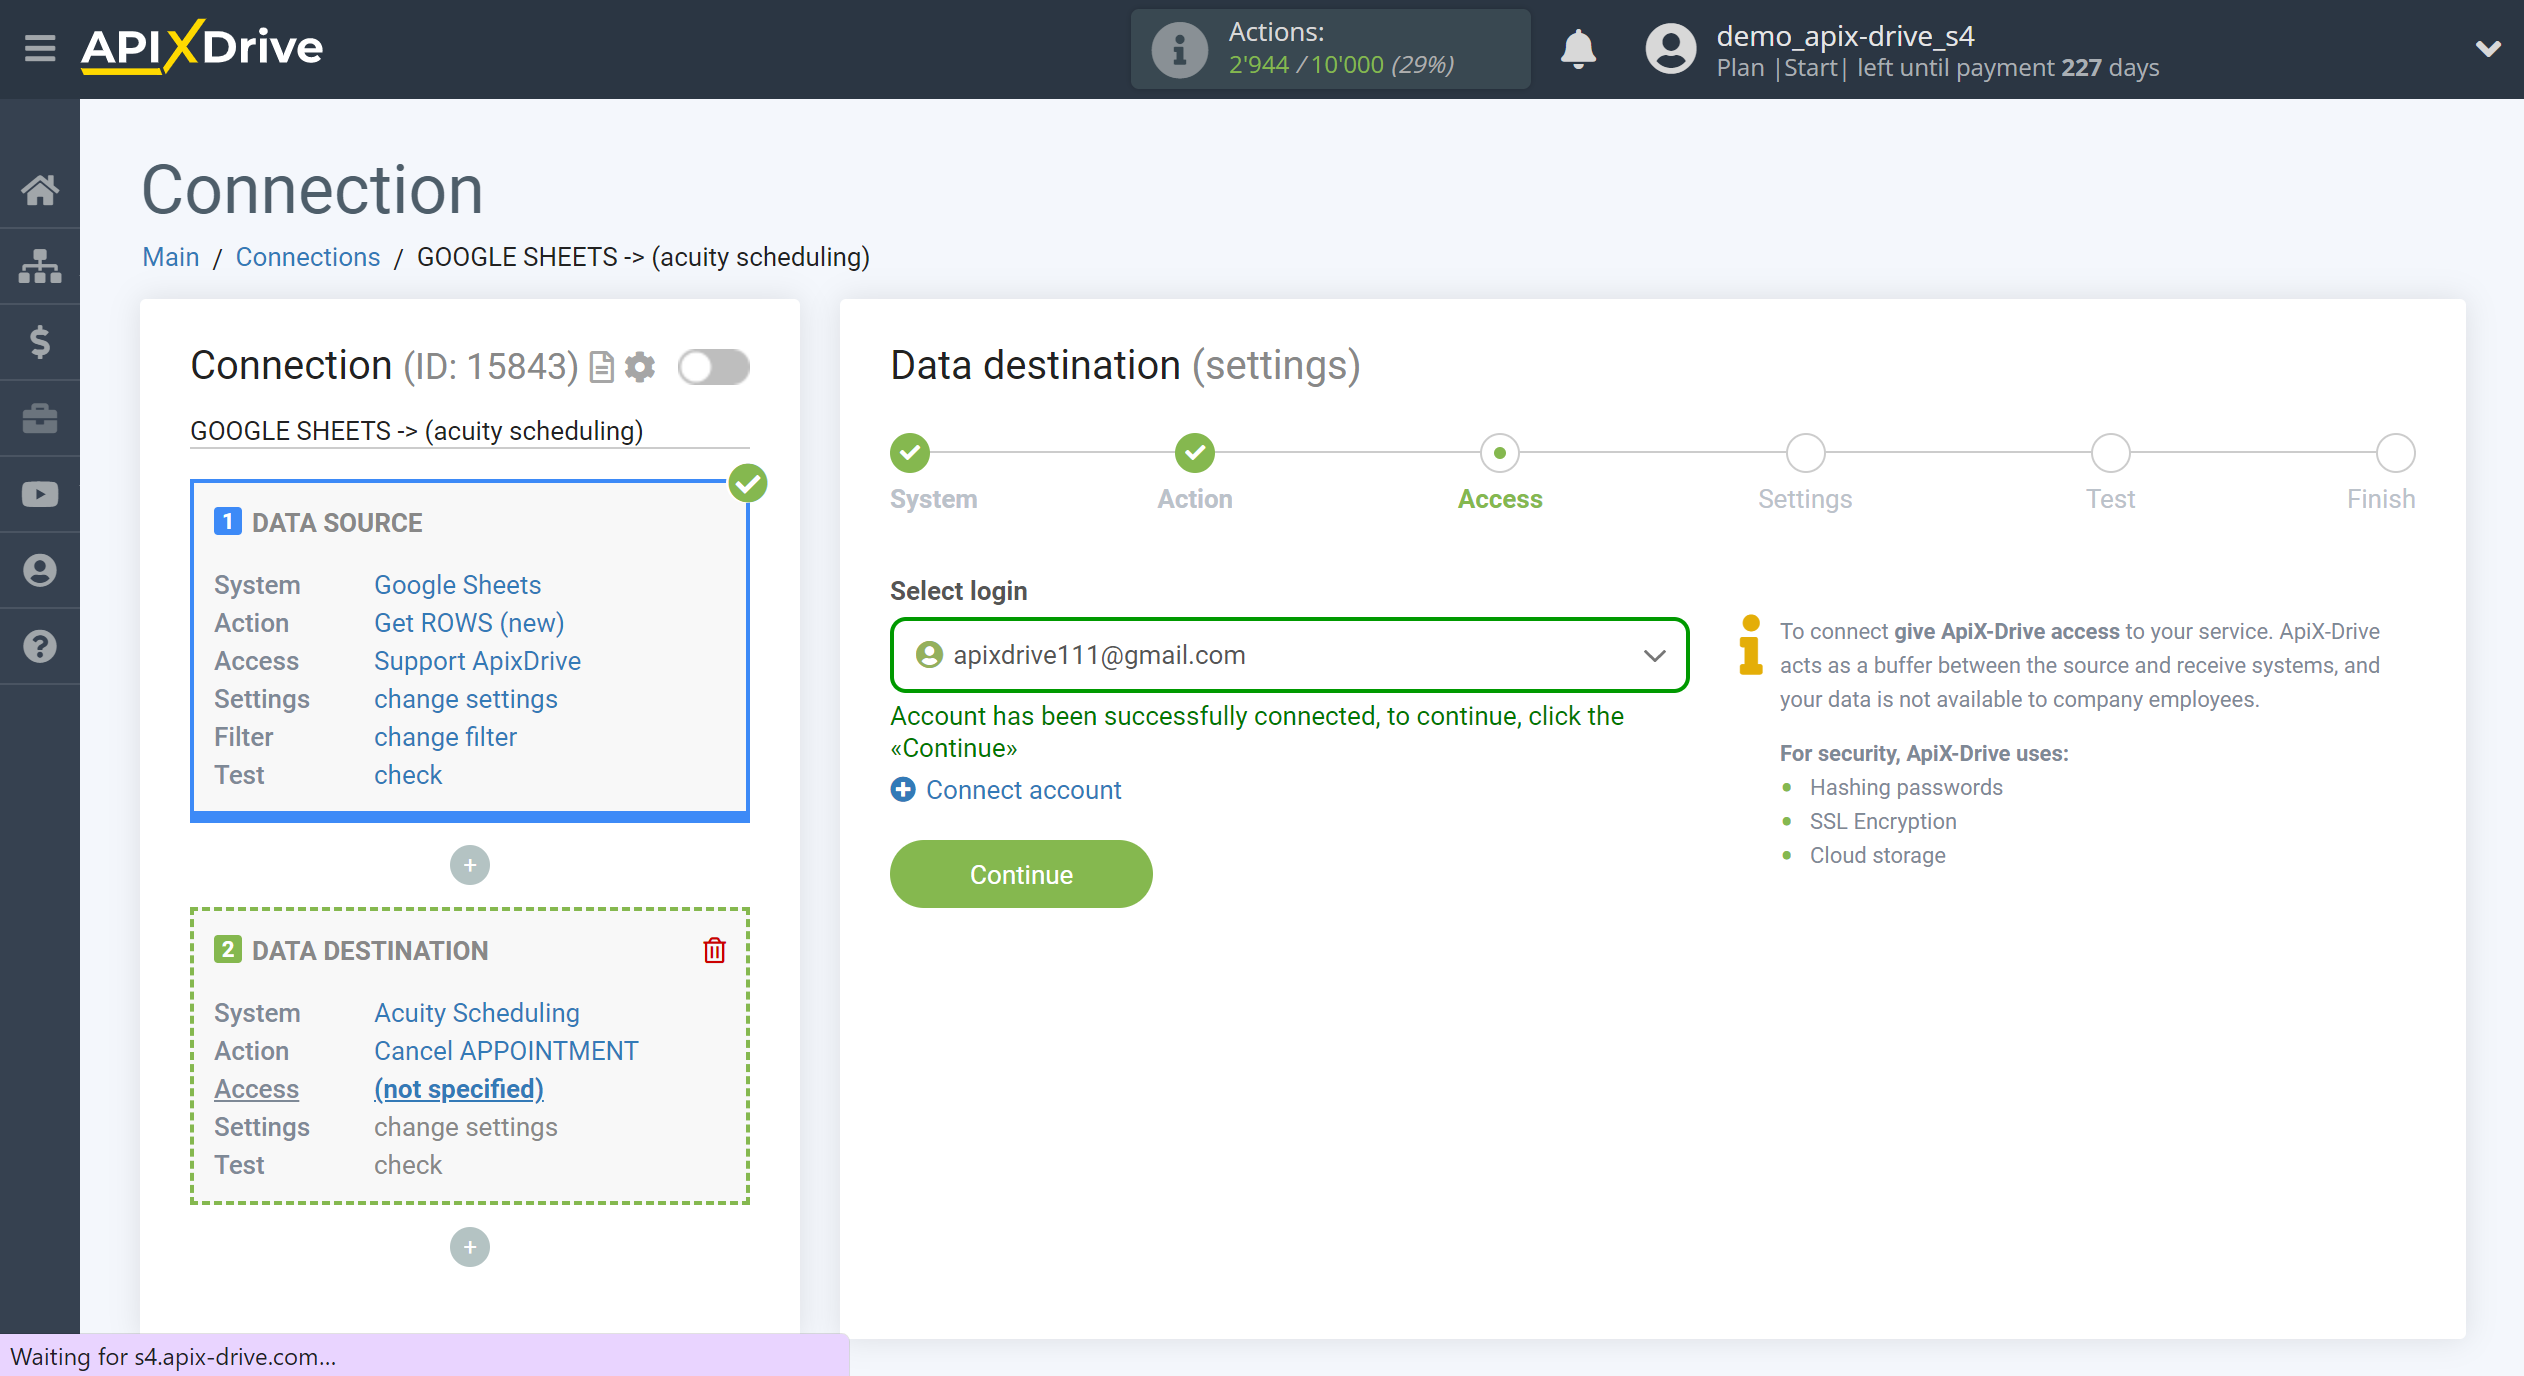
Task: Go to Connections breadcrumb
Action: pos(308,257)
